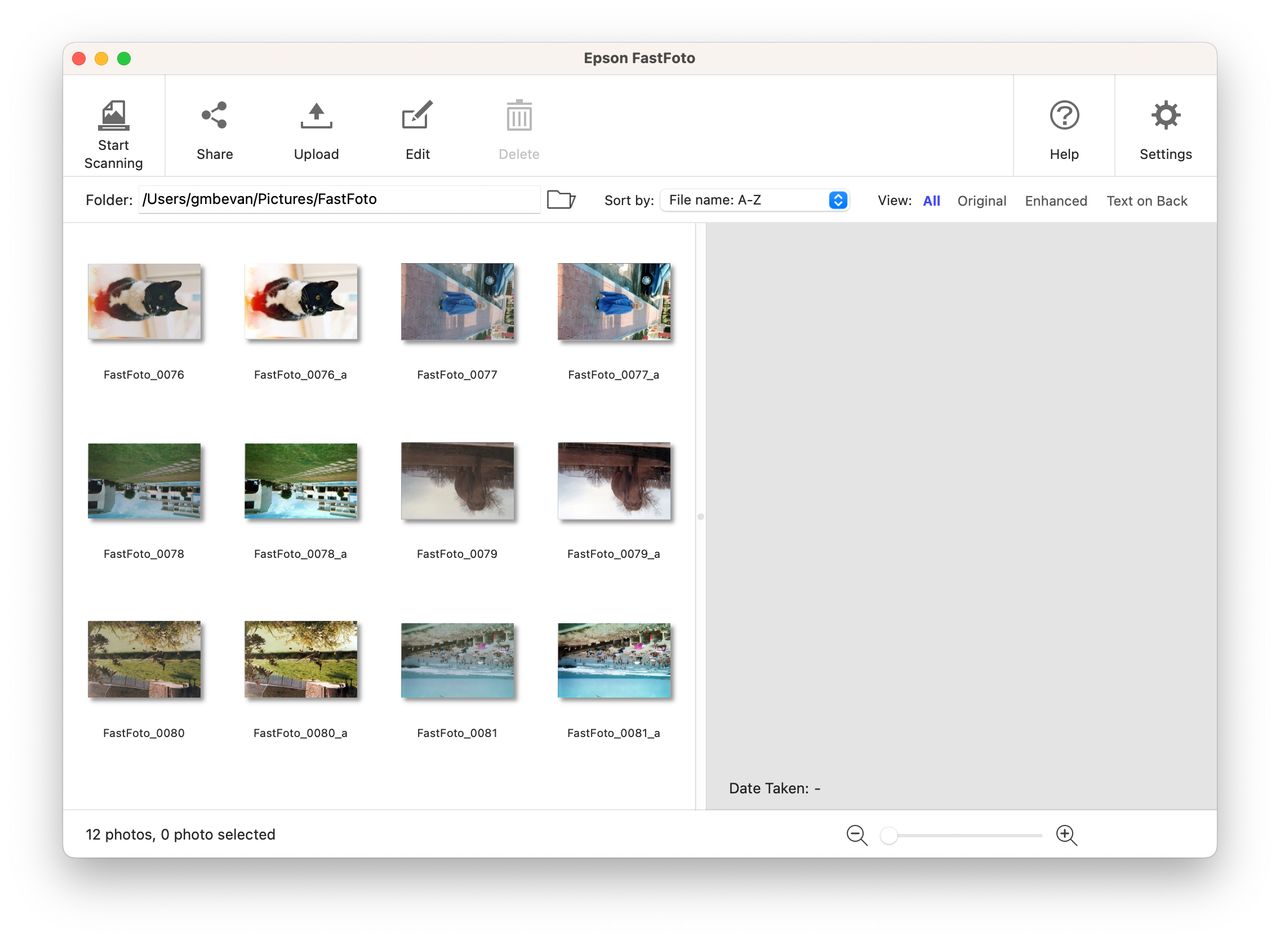Click the 'Date Taken: -' label

click(x=775, y=789)
